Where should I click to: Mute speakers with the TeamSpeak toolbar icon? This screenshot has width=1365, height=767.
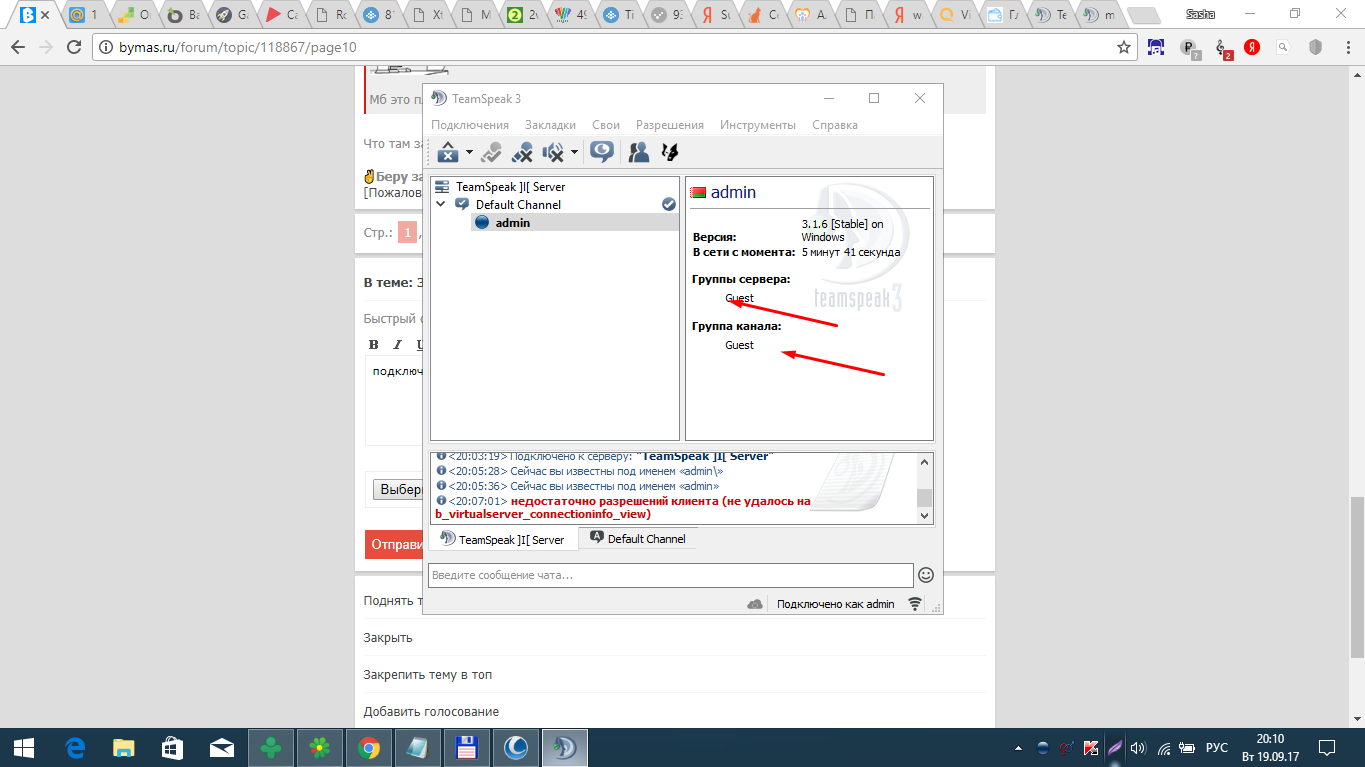click(553, 152)
